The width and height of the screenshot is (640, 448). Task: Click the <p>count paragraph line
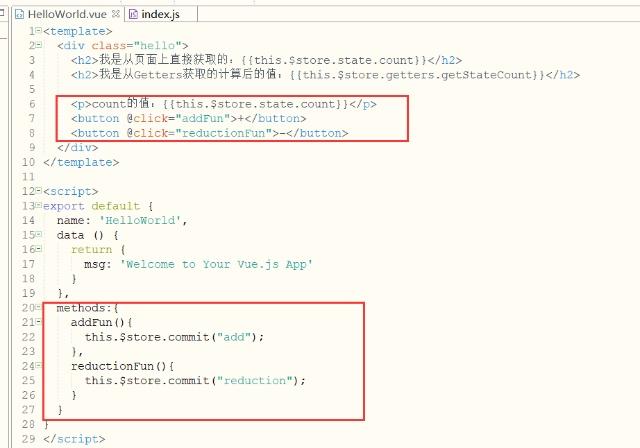pos(224,104)
